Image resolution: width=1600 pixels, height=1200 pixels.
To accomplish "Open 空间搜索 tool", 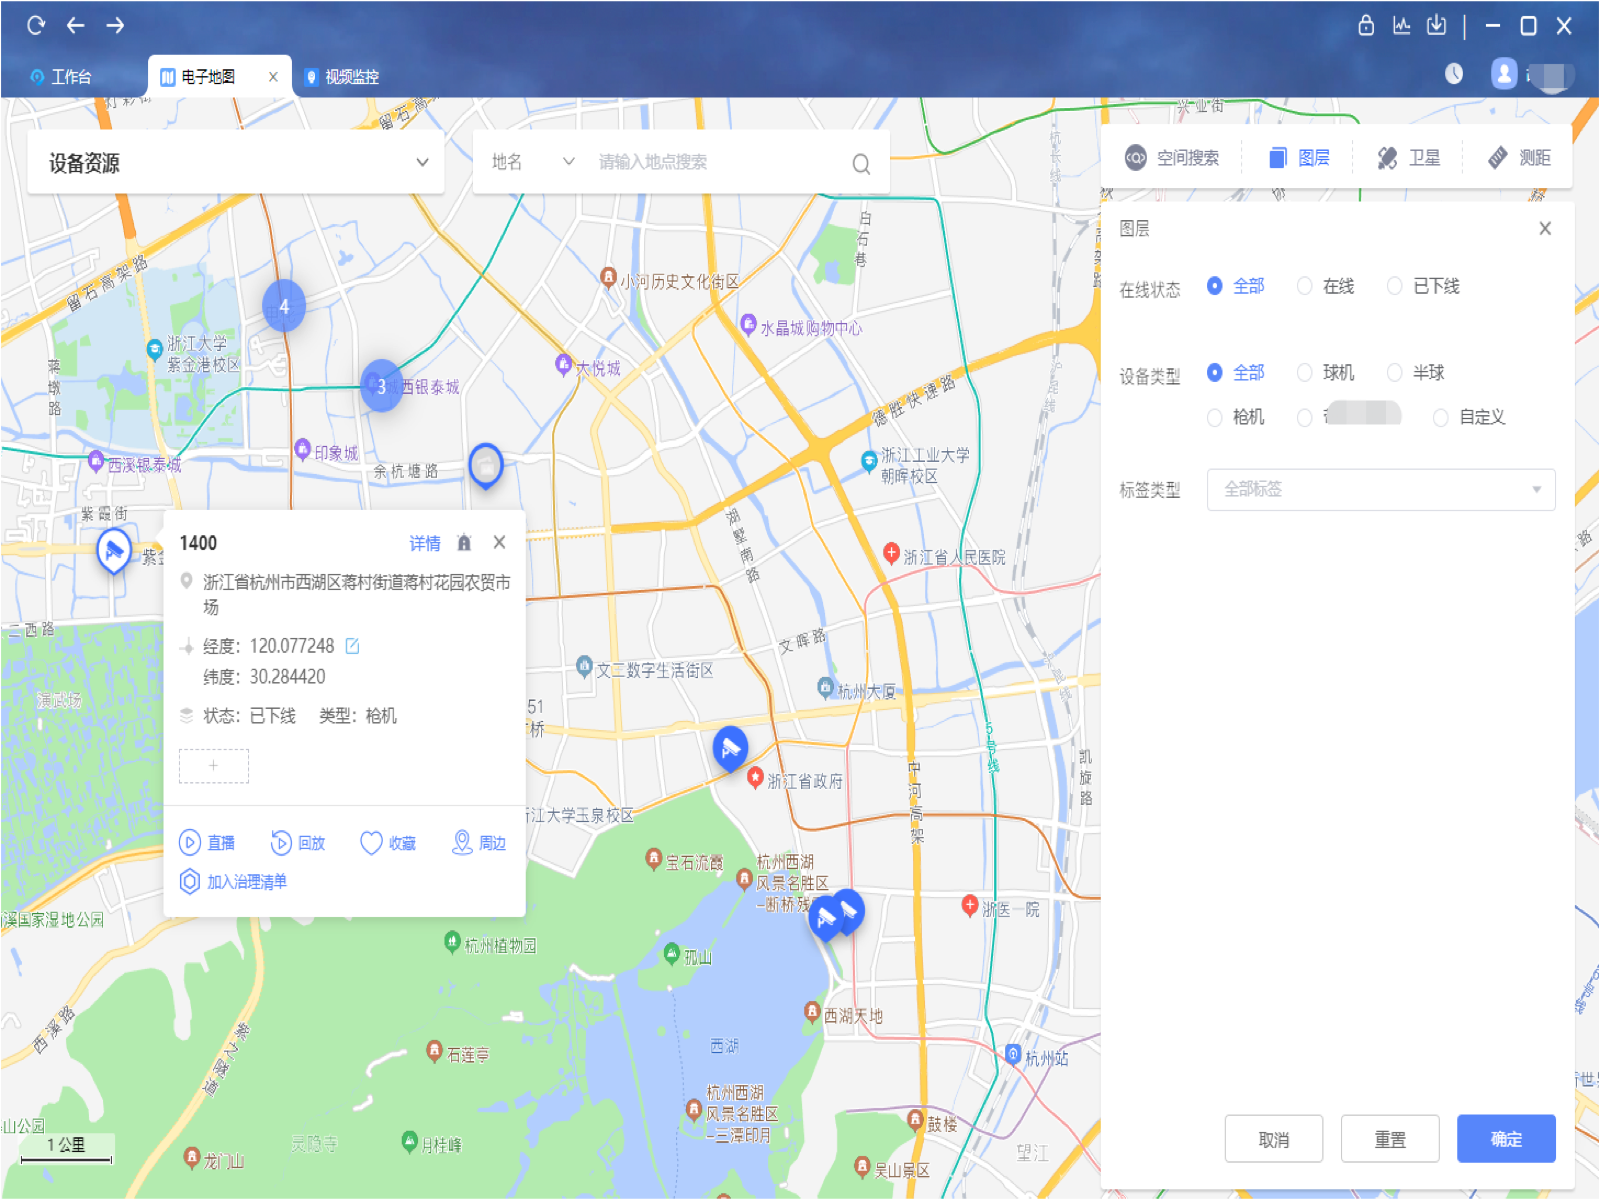I will click(x=1172, y=158).
